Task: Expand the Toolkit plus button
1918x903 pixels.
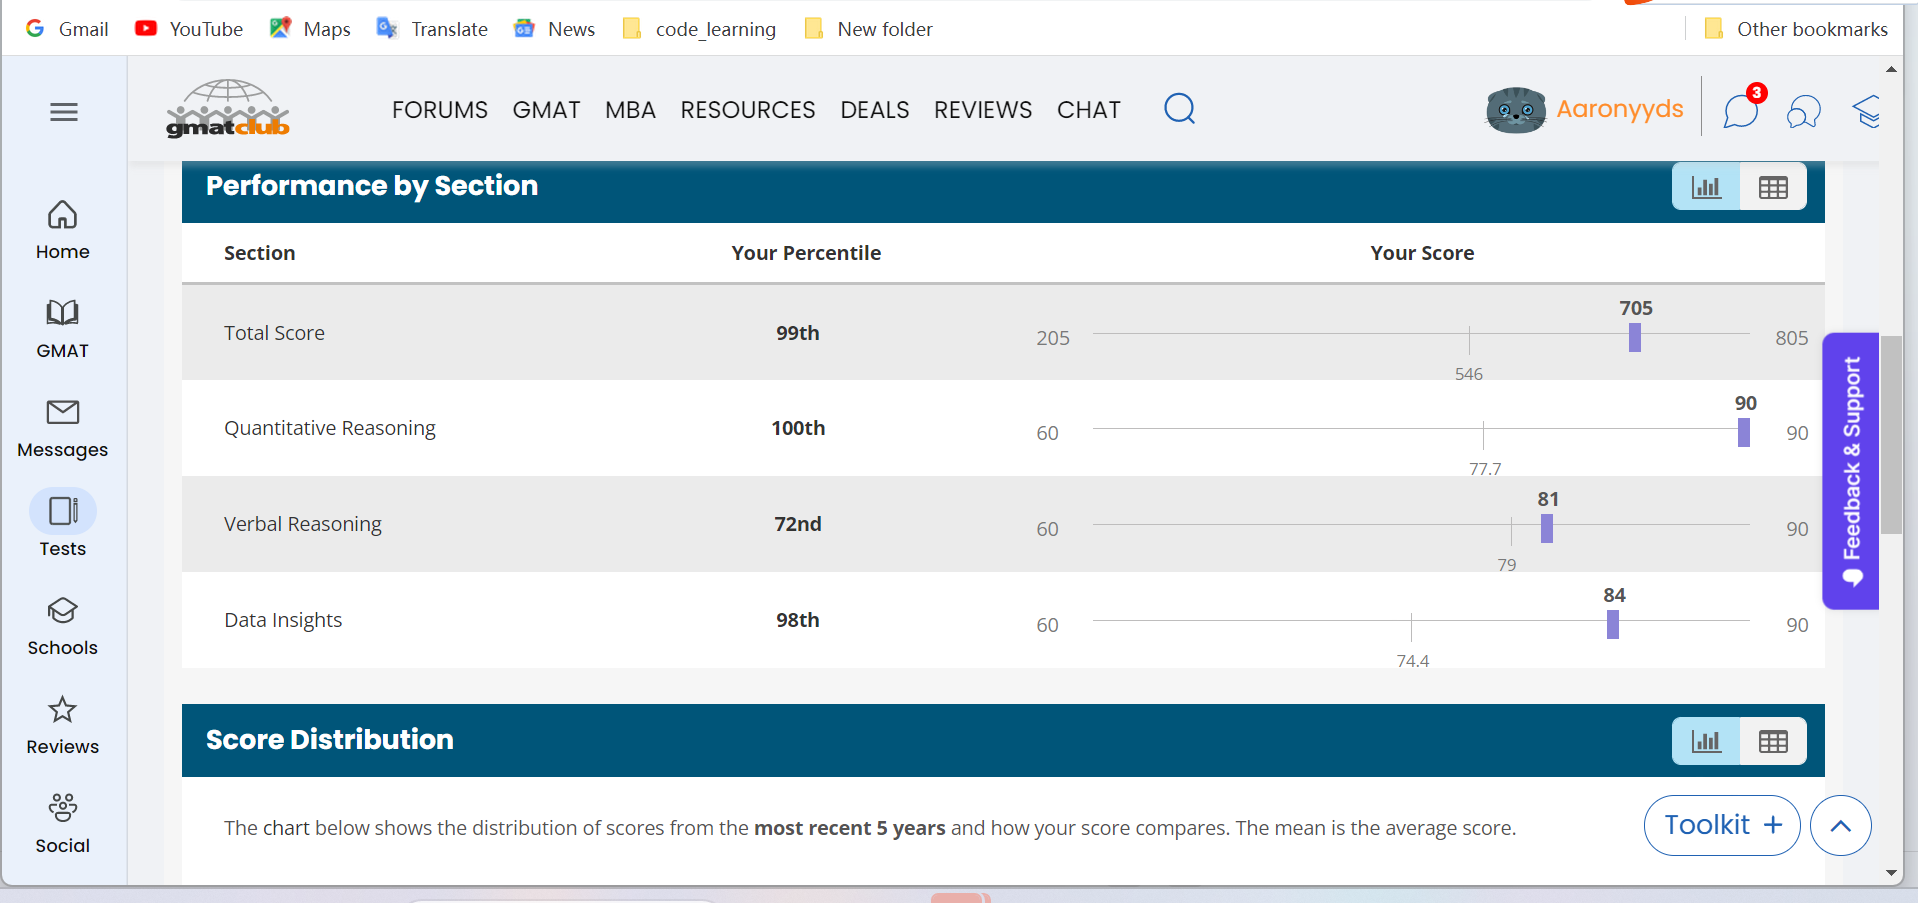Action: (x=1721, y=825)
